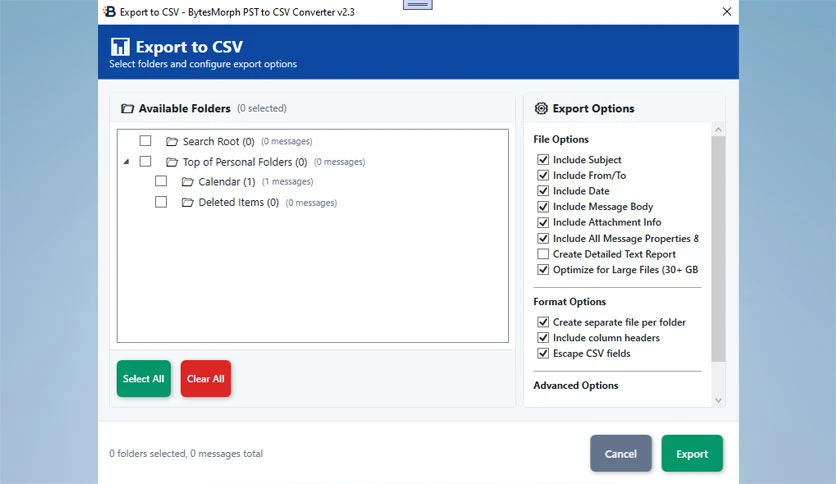Uncheck Optimize for Large Files option

click(x=543, y=269)
